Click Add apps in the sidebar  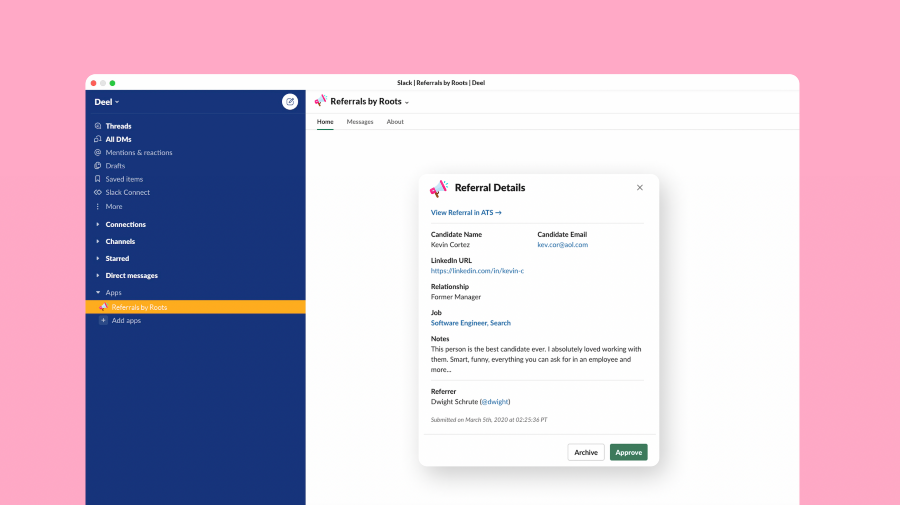pyautogui.click(x=126, y=320)
